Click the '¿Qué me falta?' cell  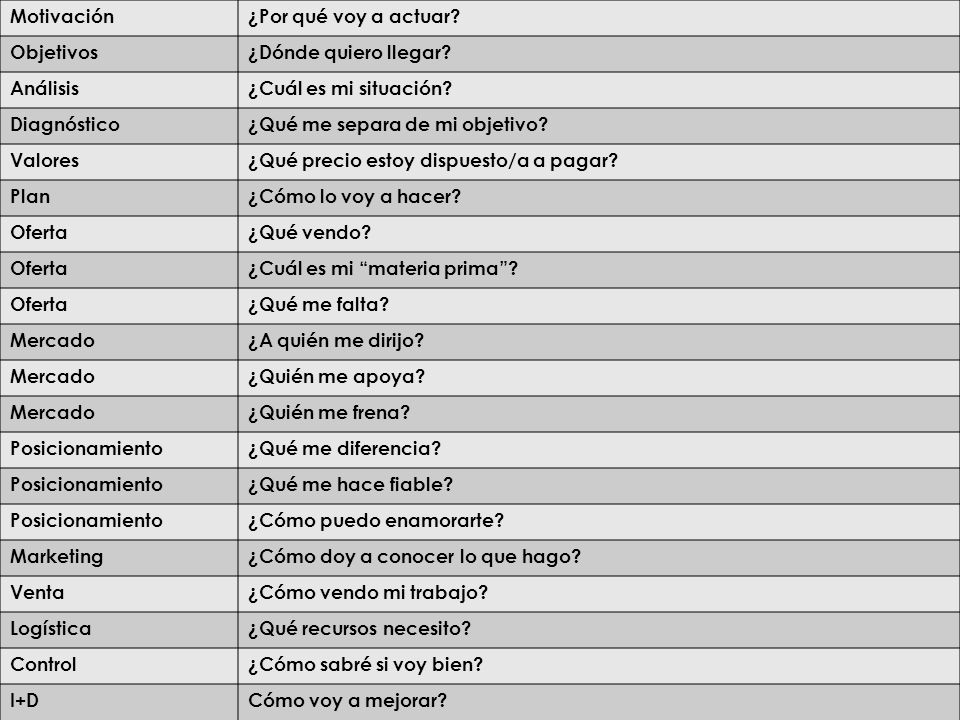click(x=599, y=306)
